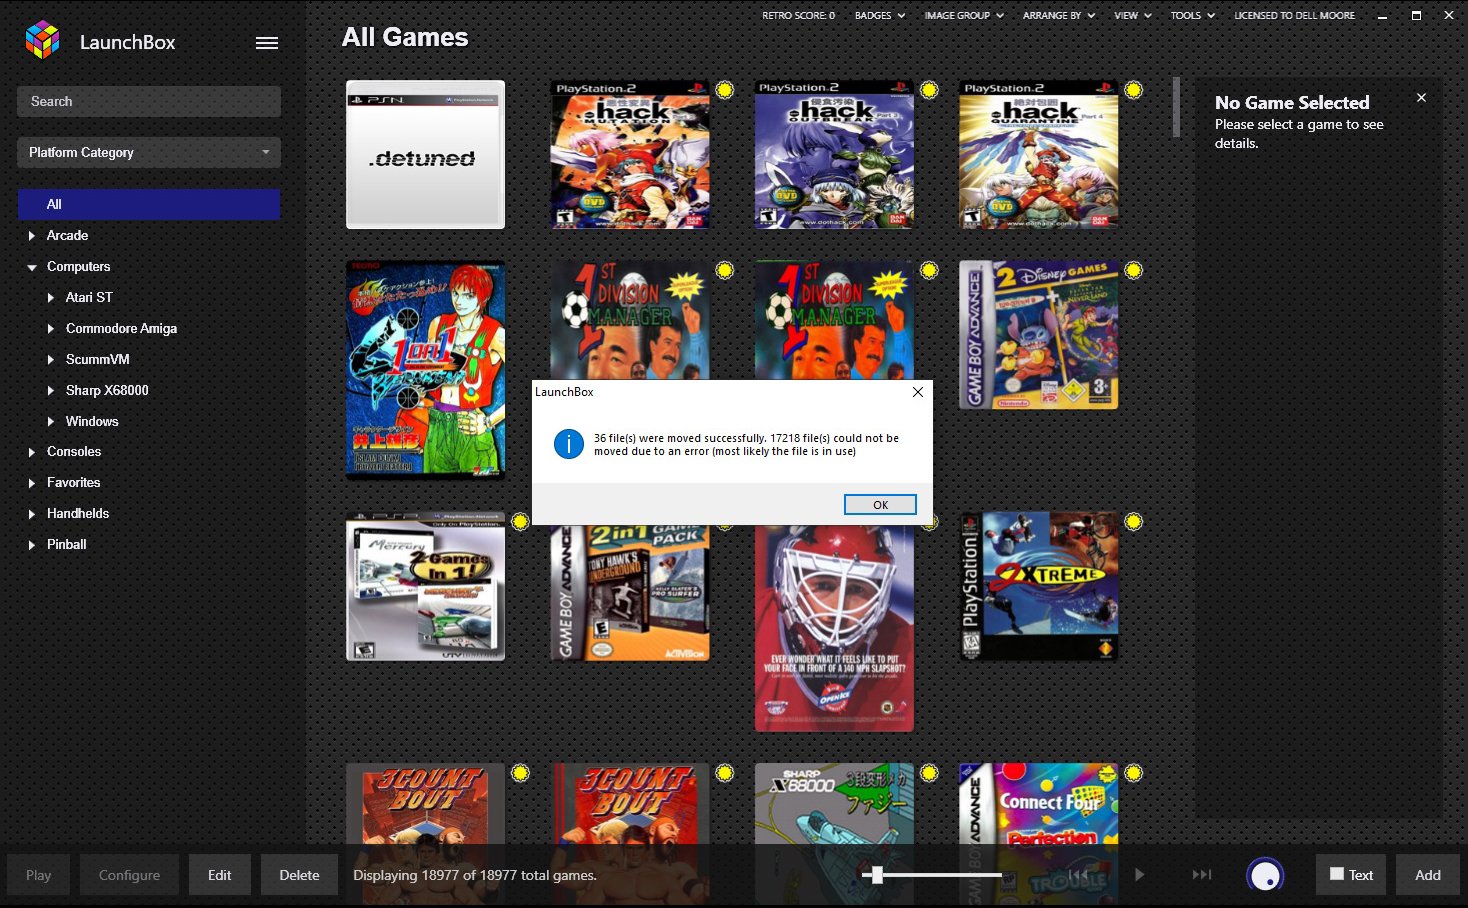Viewport: 1468px width, 908px height.
Task: Click yellow badge on first .hack game
Action: click(x=724, y=90)
